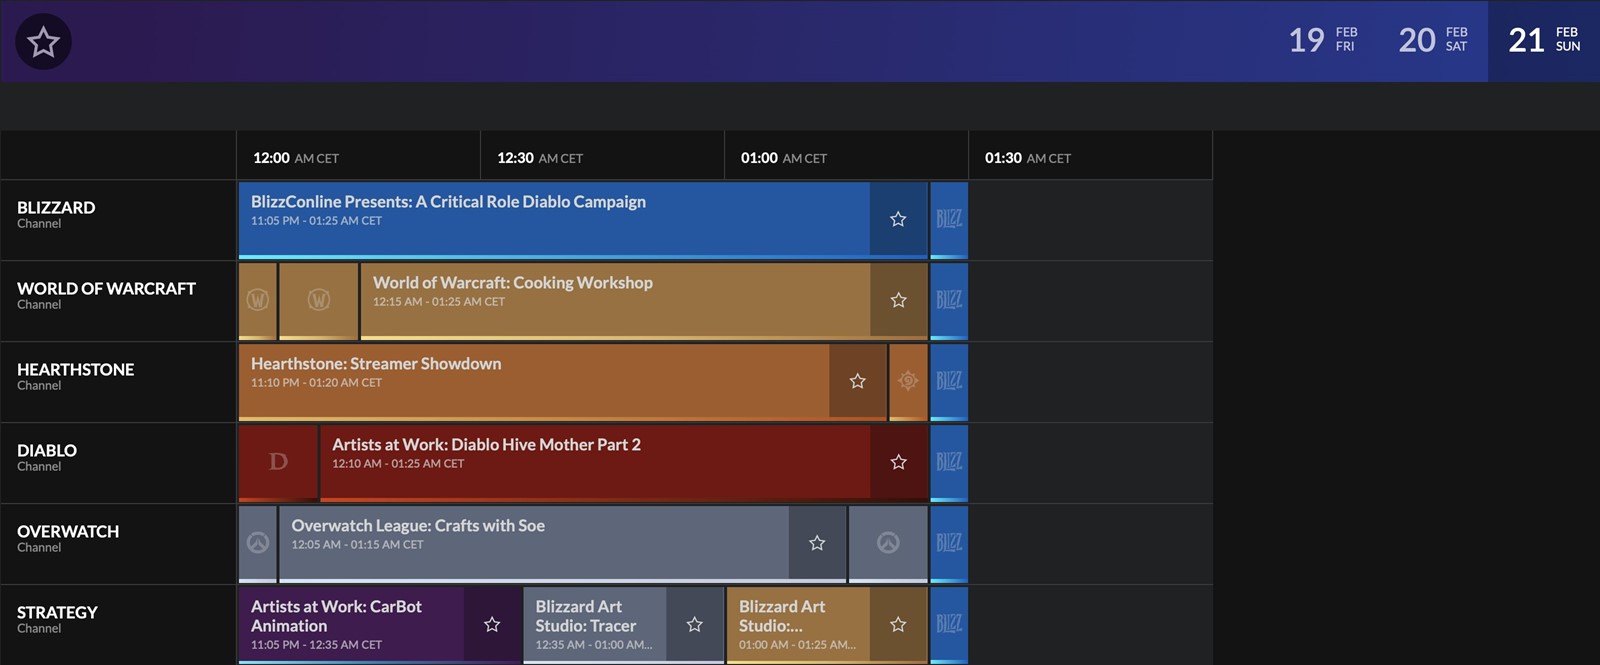Image resolution: width=1600 pixels, height=665 pixels.
Task: Click the "11:05 PM - 12:35 AM CET" time text
Action: coord(316,645)
